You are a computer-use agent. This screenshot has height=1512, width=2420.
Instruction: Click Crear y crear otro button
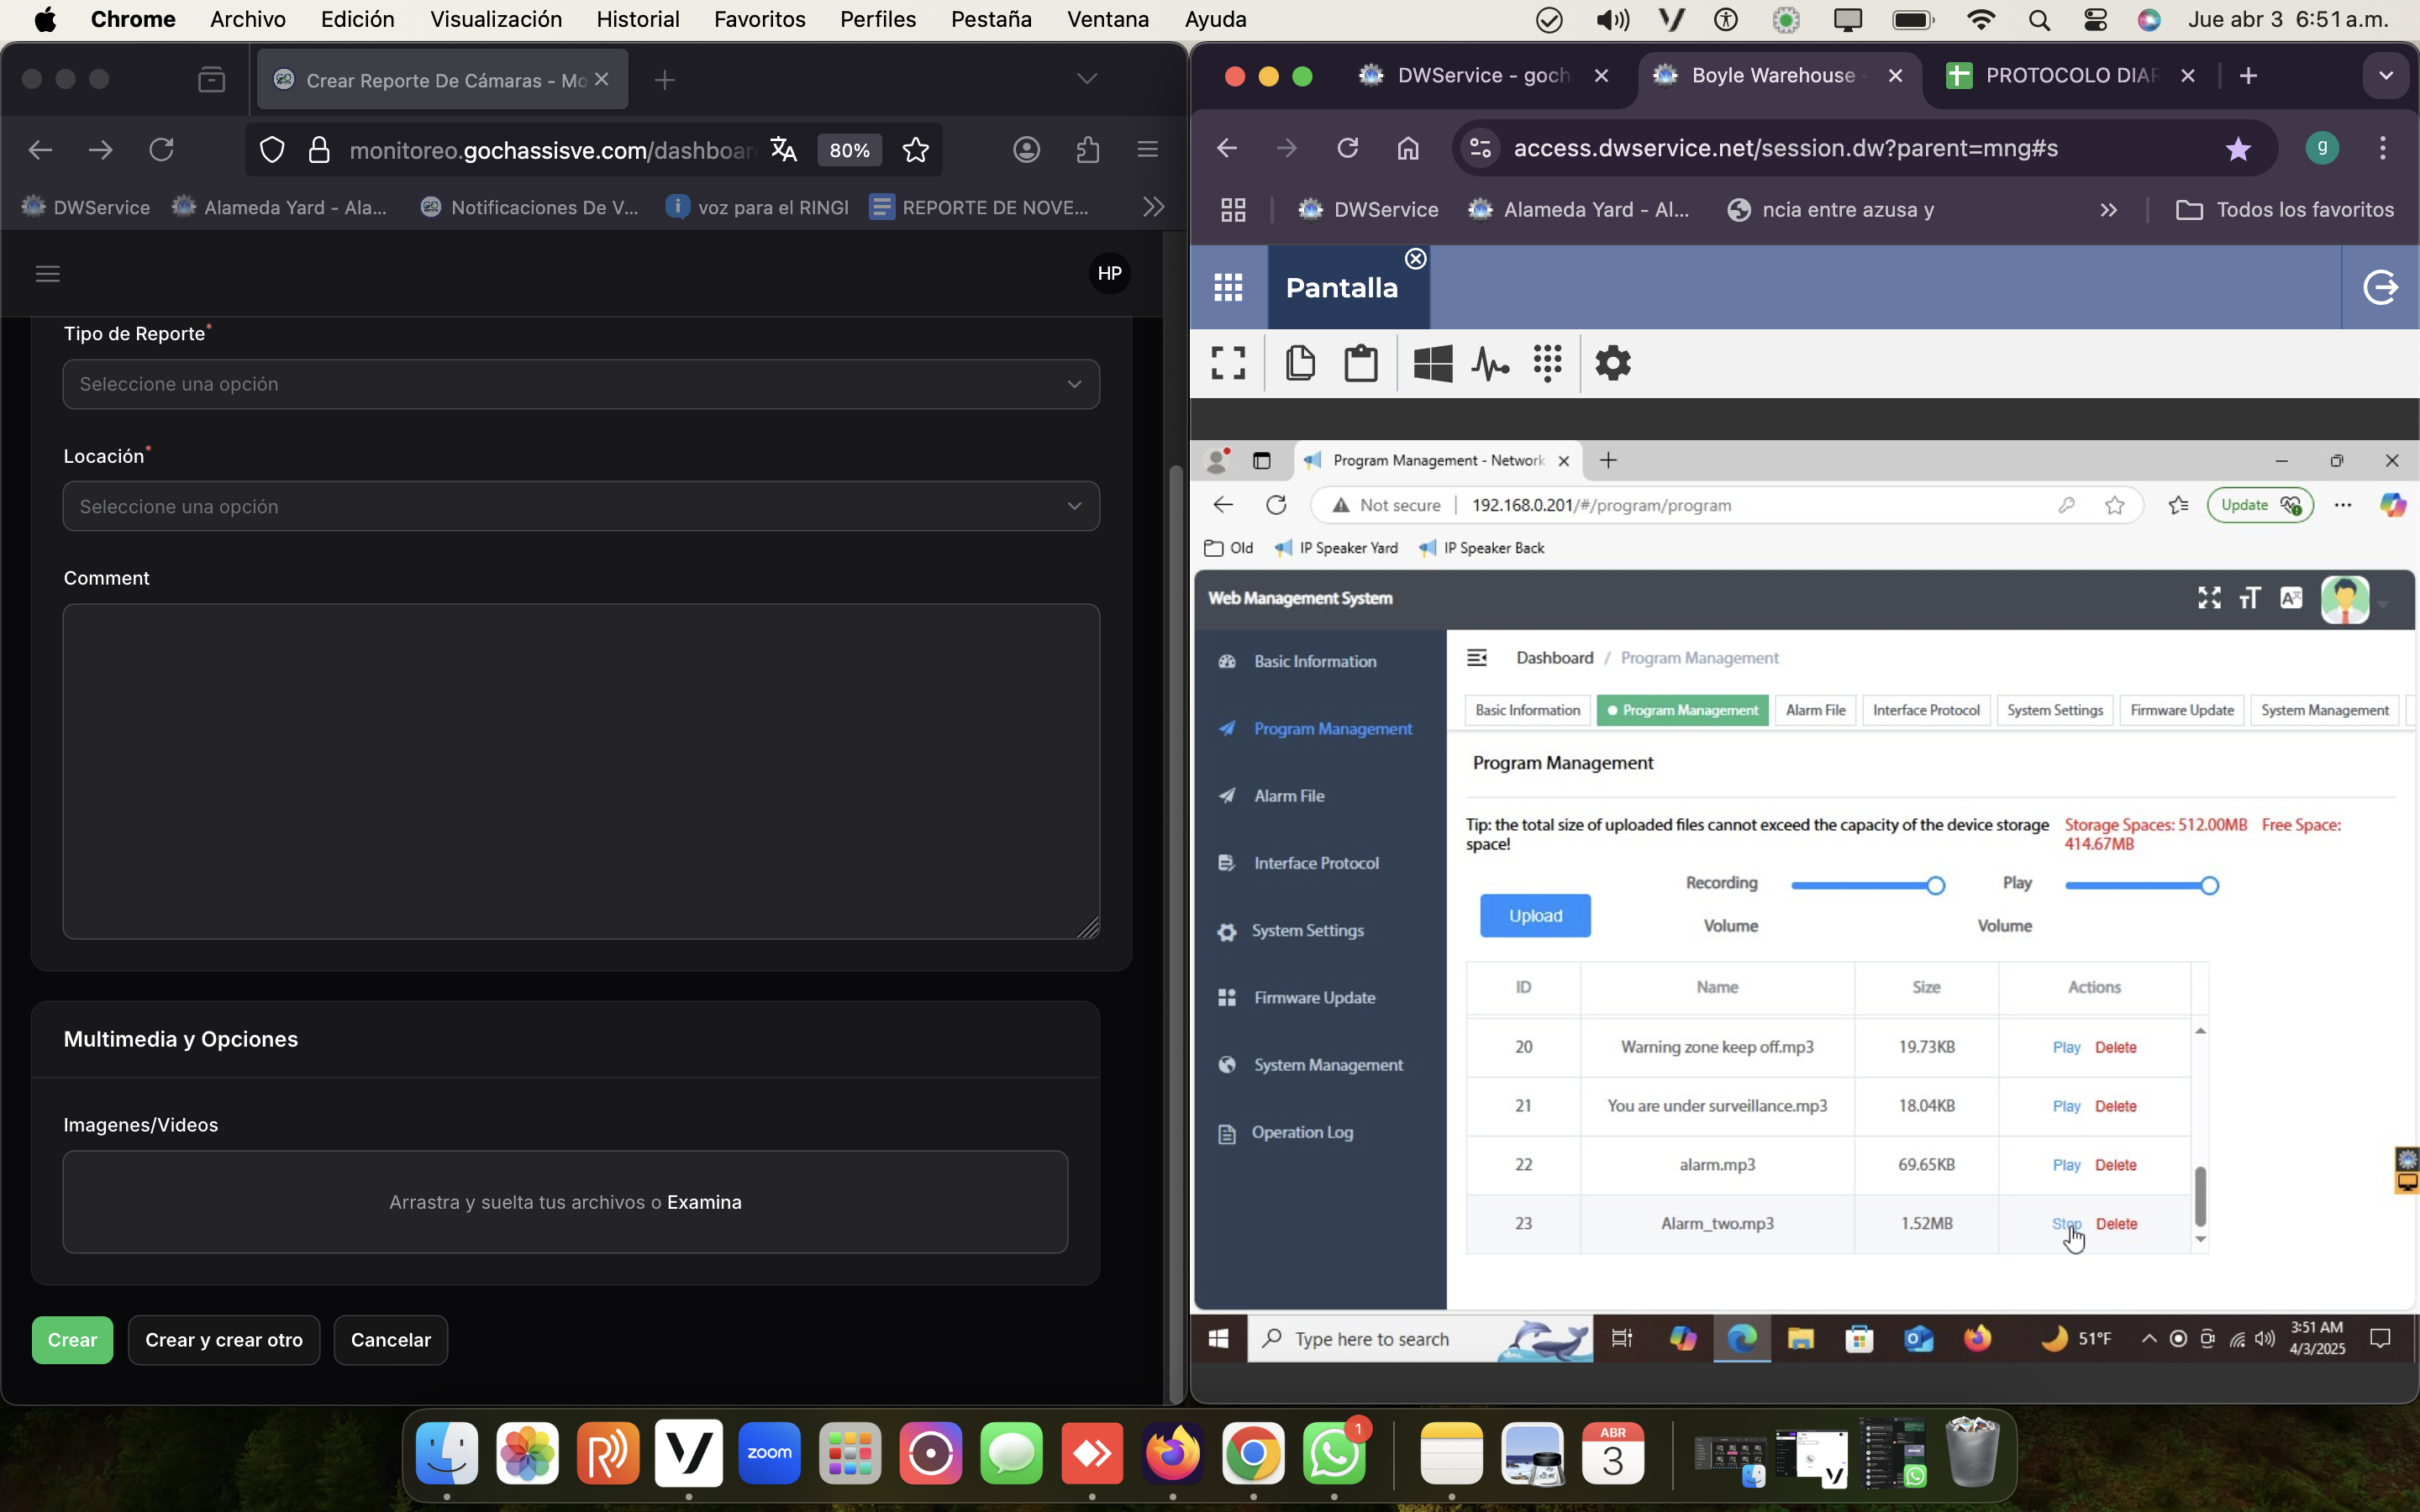224,1340
